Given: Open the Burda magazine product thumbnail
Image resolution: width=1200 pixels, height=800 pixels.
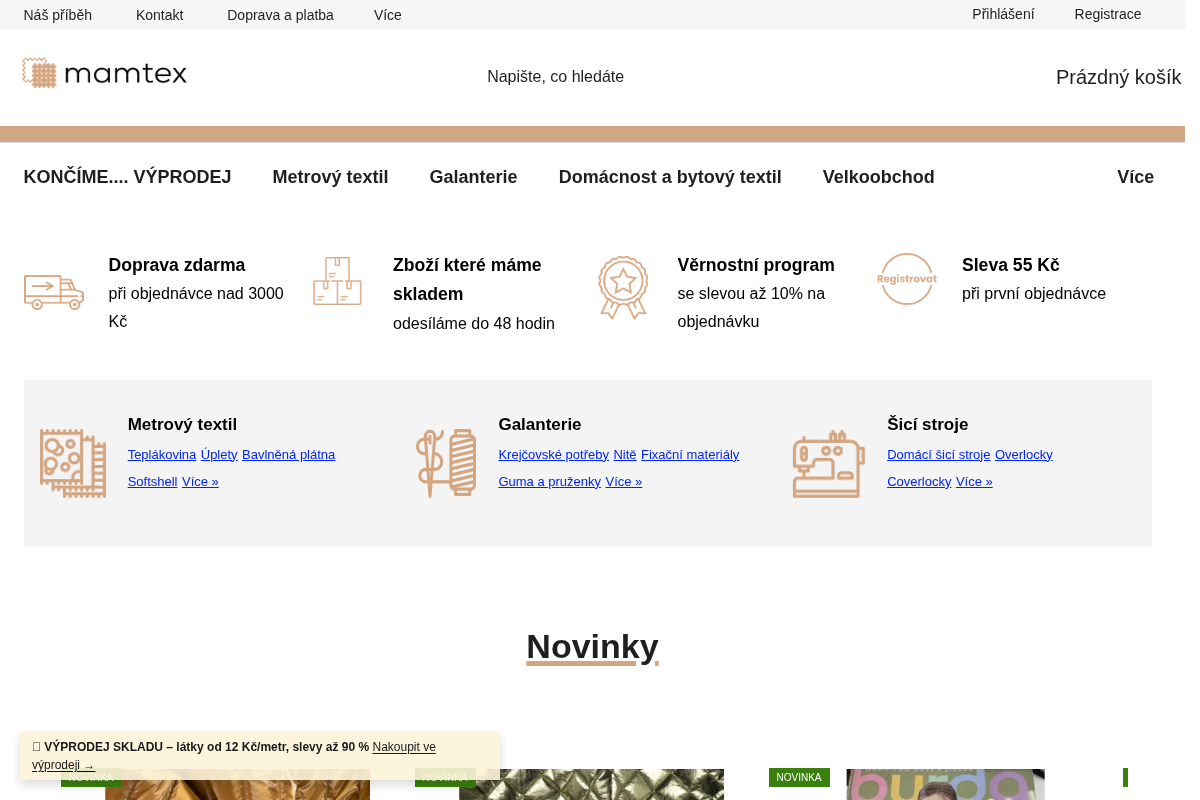Looking at the screenshot, I should click(946, 784).
